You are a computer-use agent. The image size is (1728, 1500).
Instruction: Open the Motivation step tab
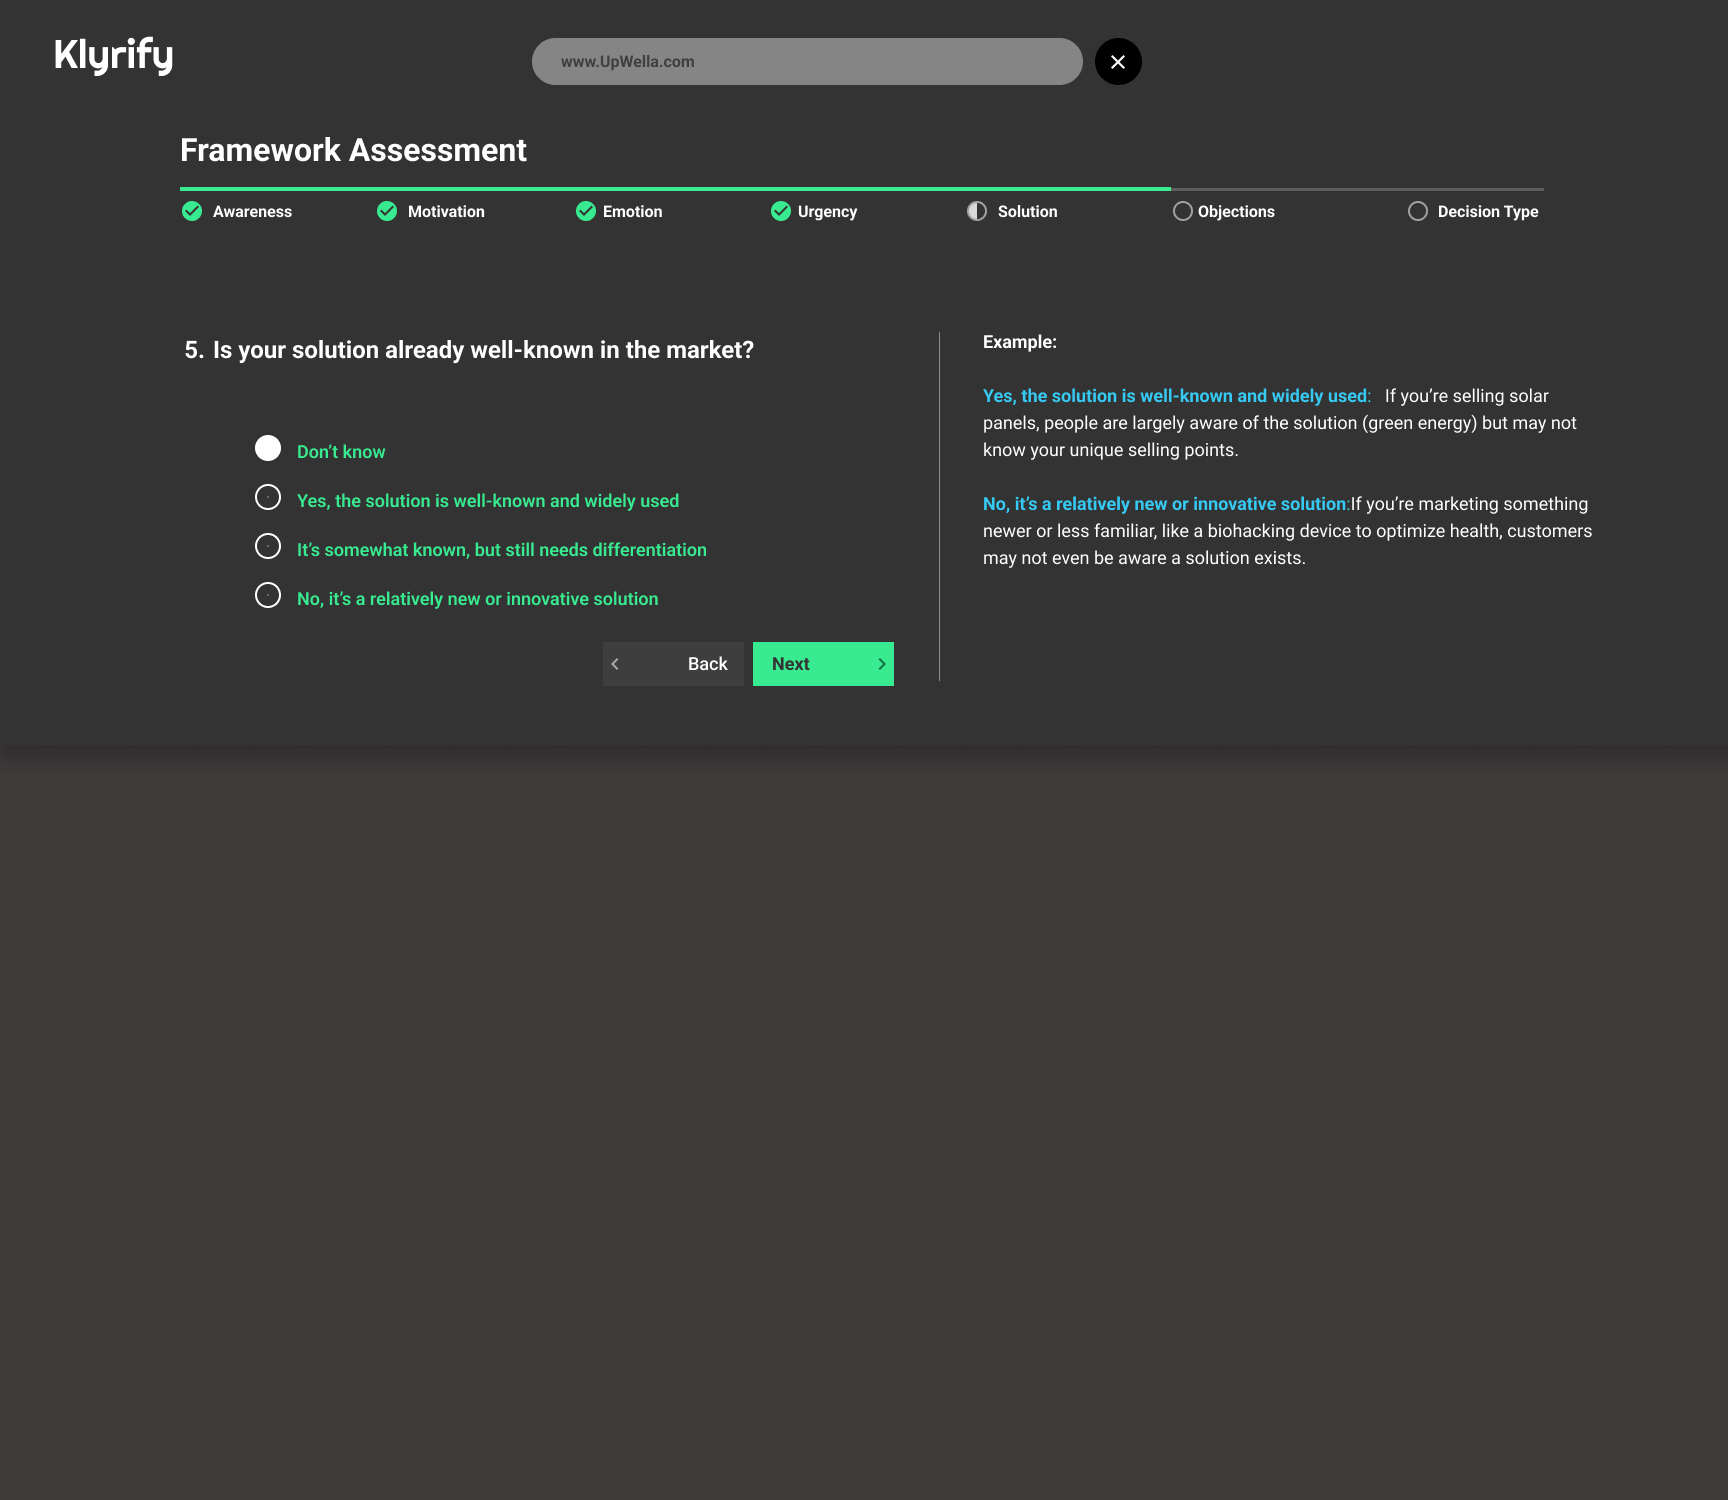click(x=446, y=212)
